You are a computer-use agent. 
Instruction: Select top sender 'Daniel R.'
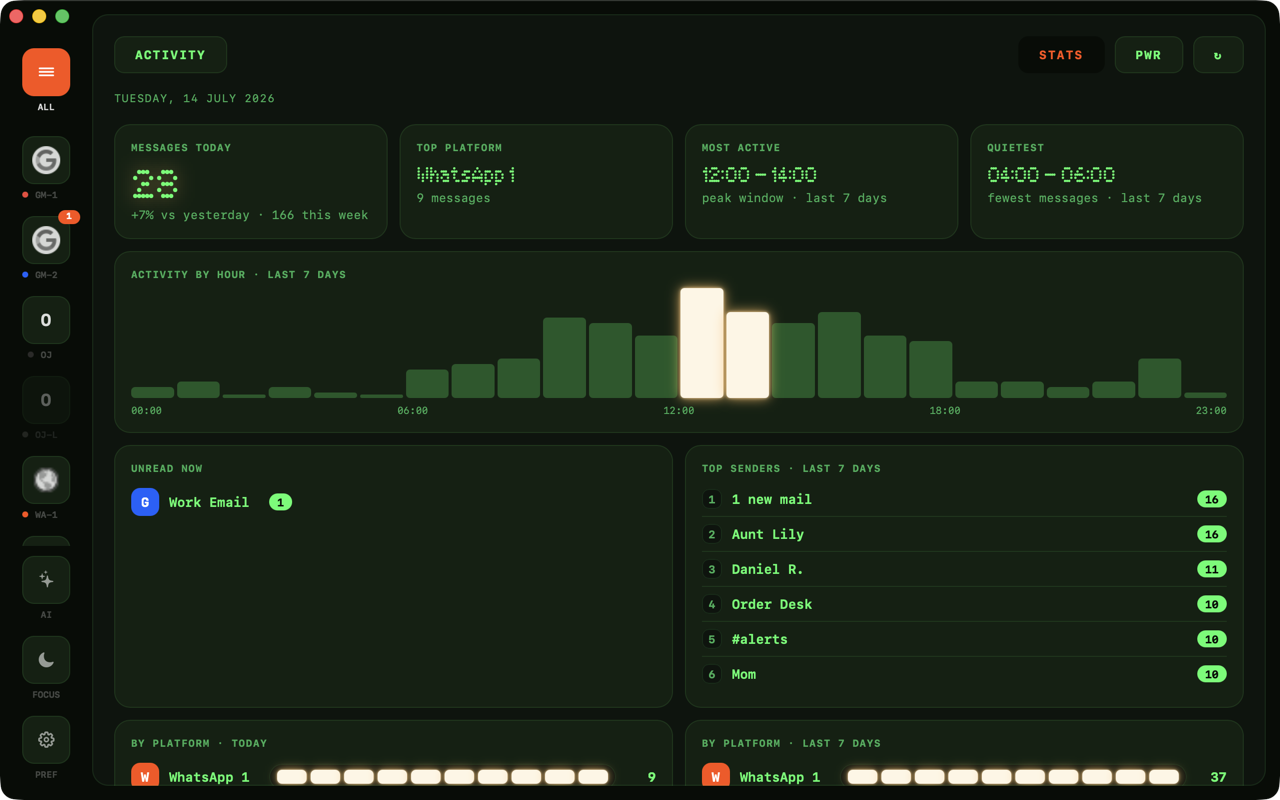(964, 569)
